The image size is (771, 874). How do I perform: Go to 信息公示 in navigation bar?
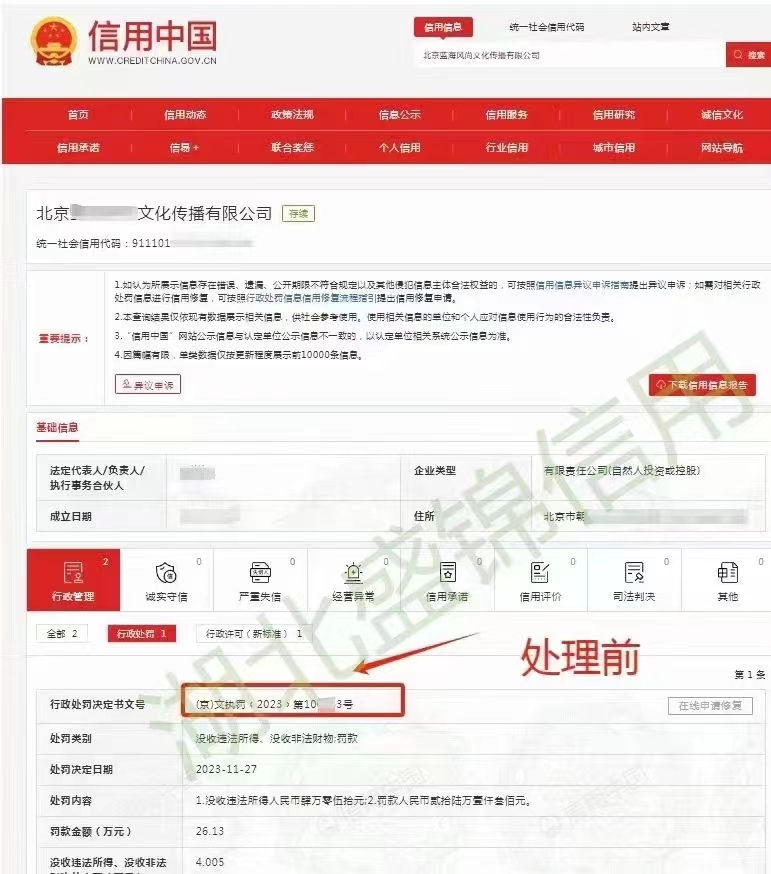pyautogui.click(x=399, y=115)
